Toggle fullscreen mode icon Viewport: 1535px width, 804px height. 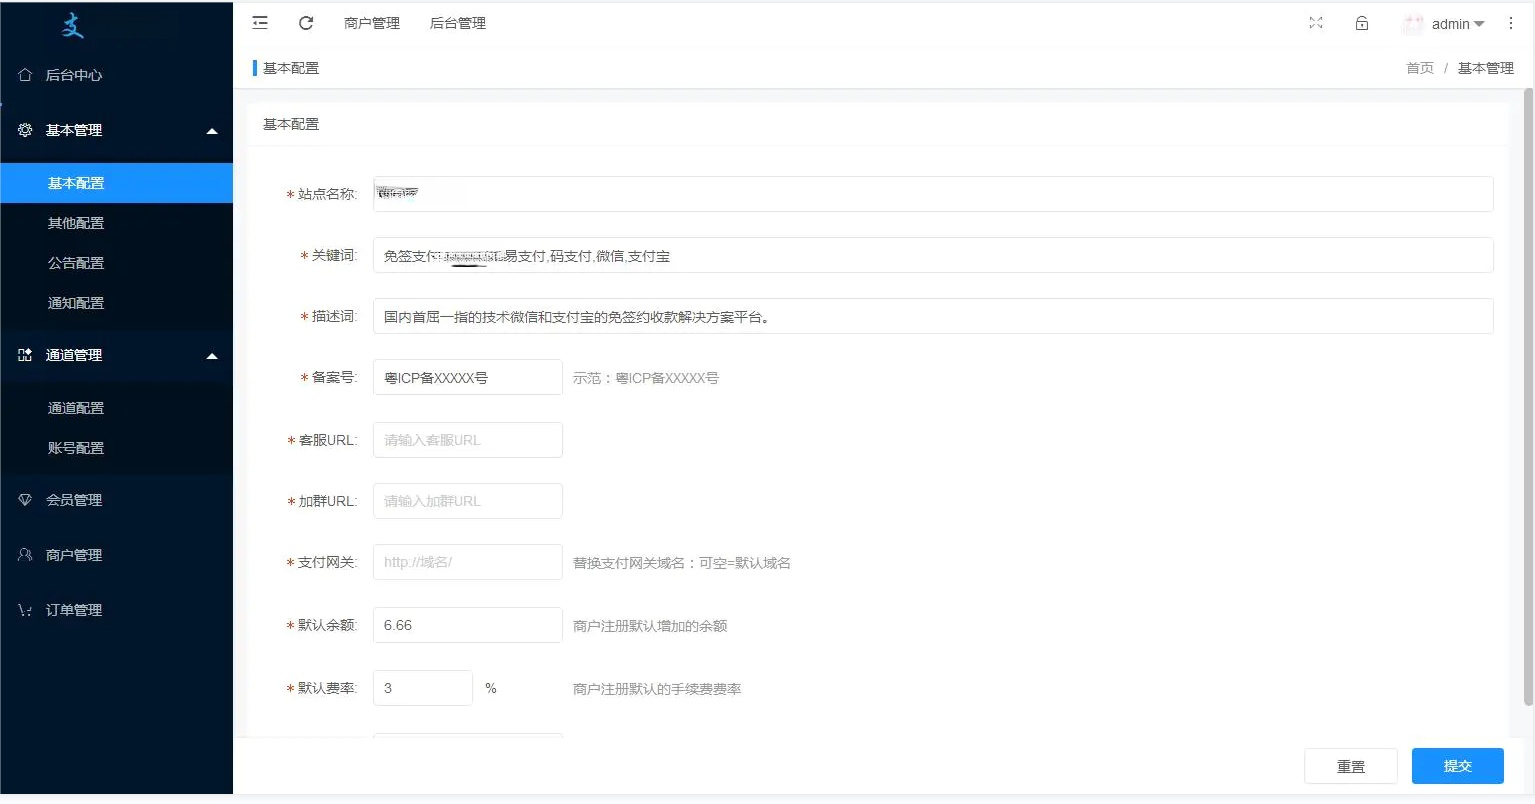tap(1316, 23)
